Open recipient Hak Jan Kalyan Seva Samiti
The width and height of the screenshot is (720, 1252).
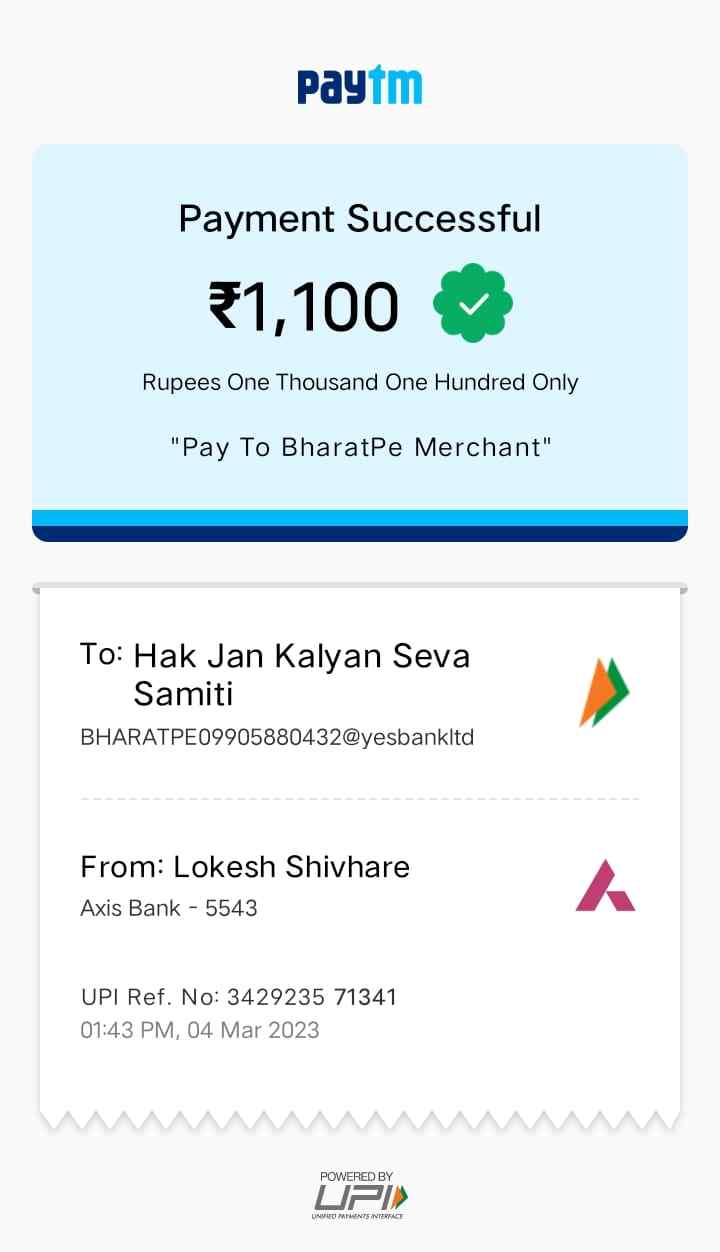coord(301,675)
